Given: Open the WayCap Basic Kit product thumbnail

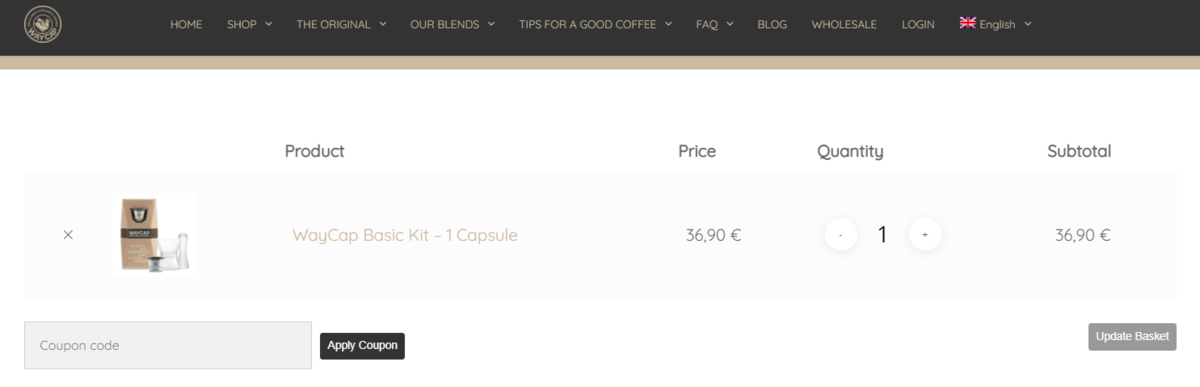Looking at the screenshot, I should pos(155,234).
